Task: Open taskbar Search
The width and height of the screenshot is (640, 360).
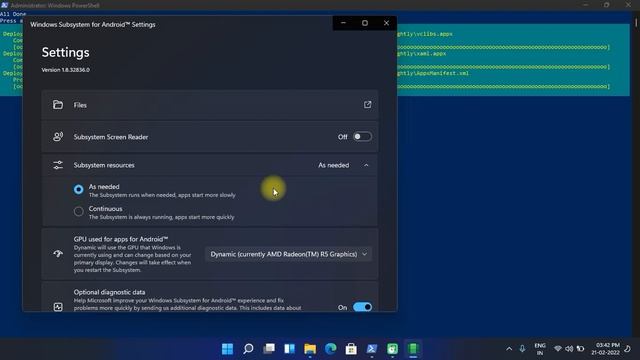Action: [x=248, y=349]
